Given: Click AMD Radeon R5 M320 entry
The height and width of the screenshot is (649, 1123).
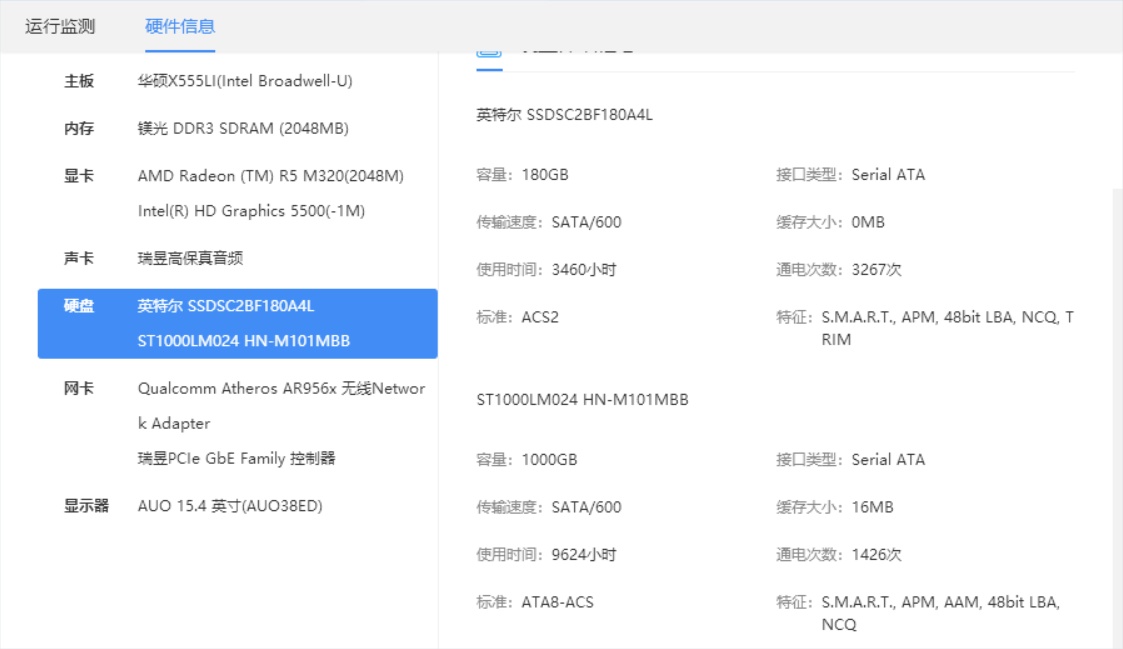Looking at the screenshot, I should tap(270, 176).
